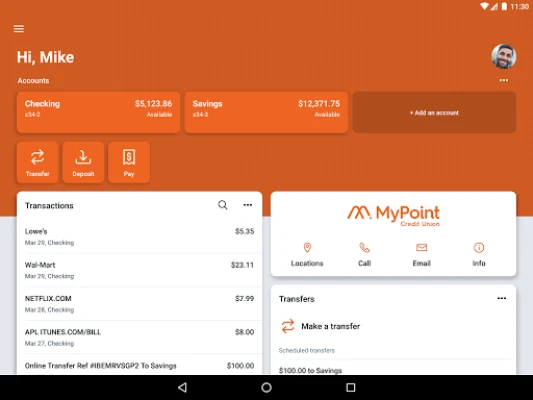Open the Transfers card three-dot menu

pyautogui.click(x=502, y=298)
